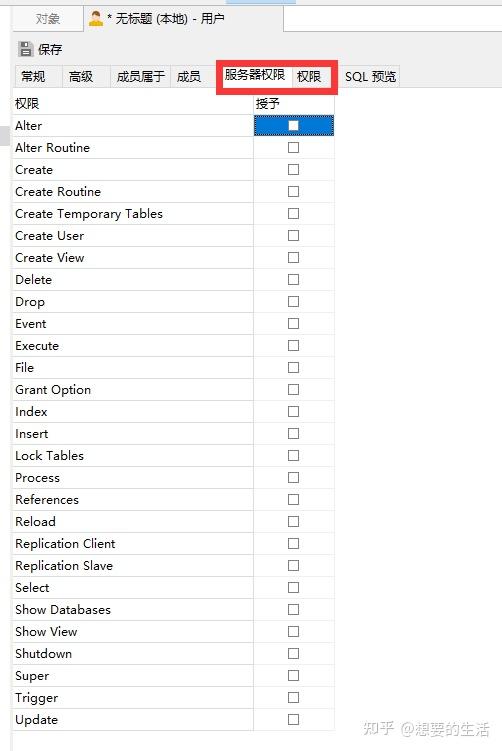Viewport: 502px width, 751px height.
Task: Click the 保存 button
Action: [40, 49]
